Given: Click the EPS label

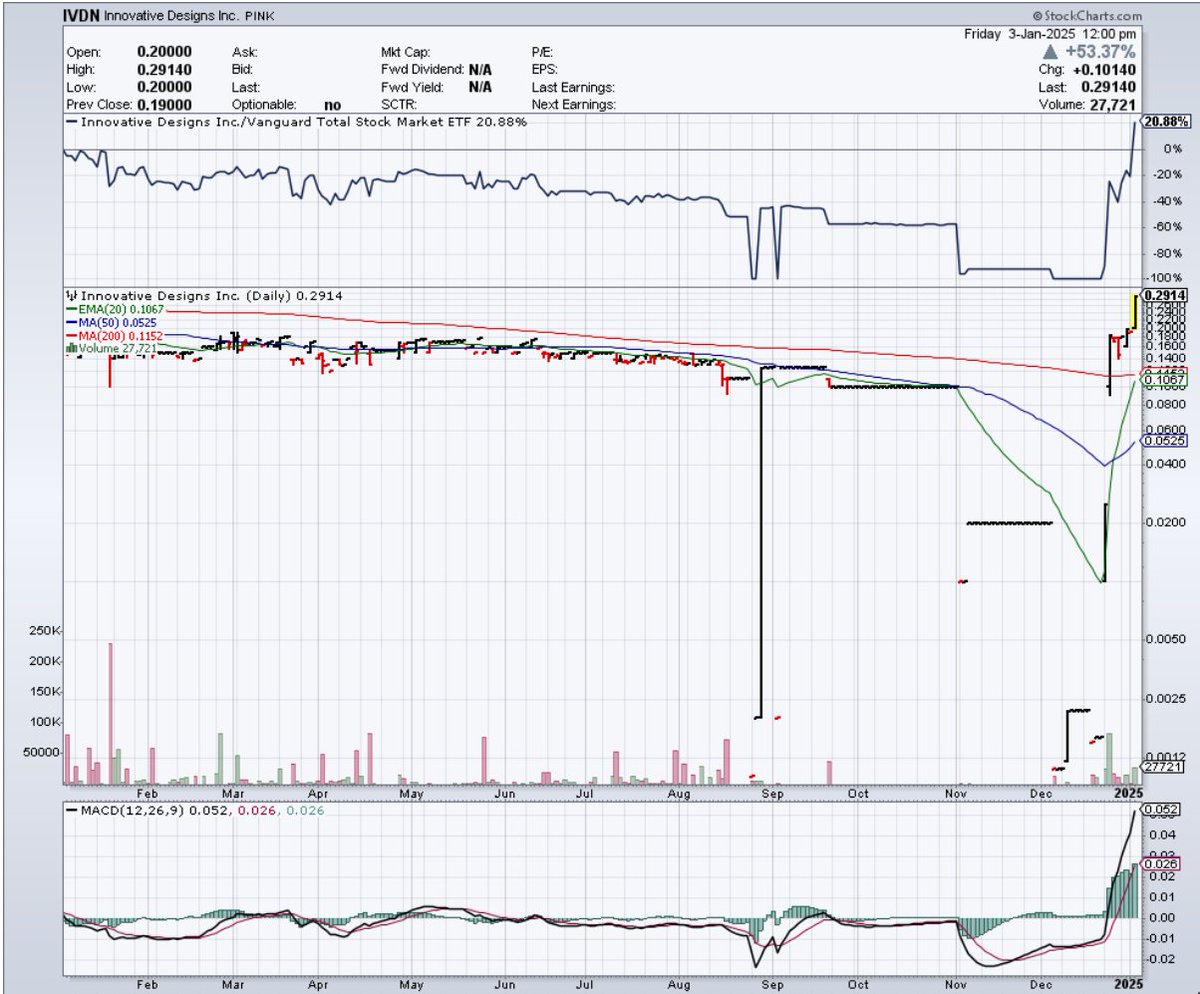Looking at the screenshot, I should (543, 69).
